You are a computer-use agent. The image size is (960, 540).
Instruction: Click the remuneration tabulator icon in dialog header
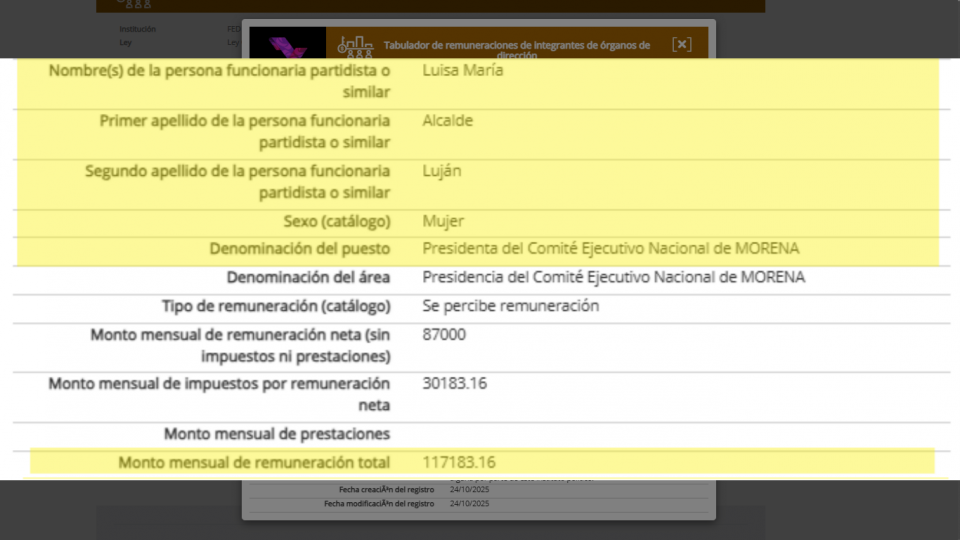click(x=355, y=46)
